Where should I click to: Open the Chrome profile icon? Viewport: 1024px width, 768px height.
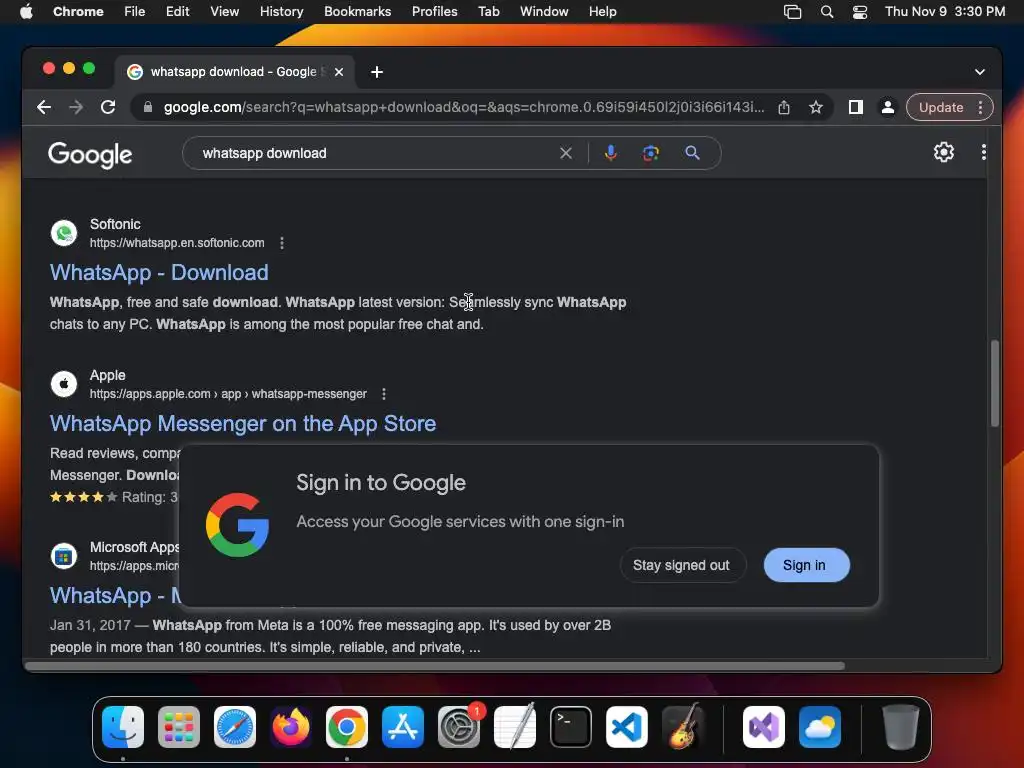click(x=888, y=107)
